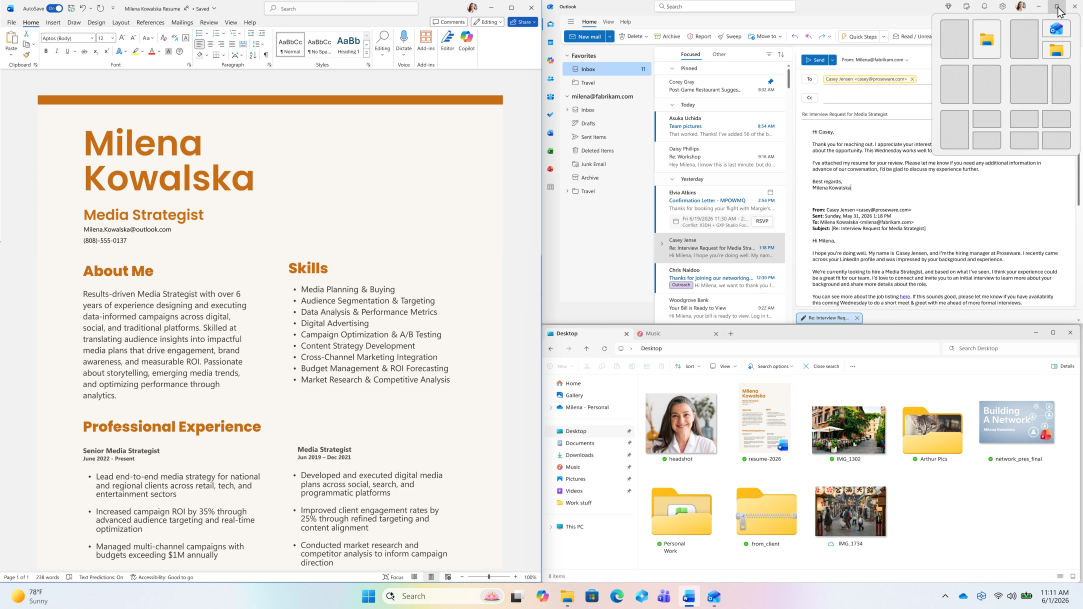The width and height of the screenshot is (1083, 609).
Task: Click Close search in File Explorer
Action: (821, 367)
